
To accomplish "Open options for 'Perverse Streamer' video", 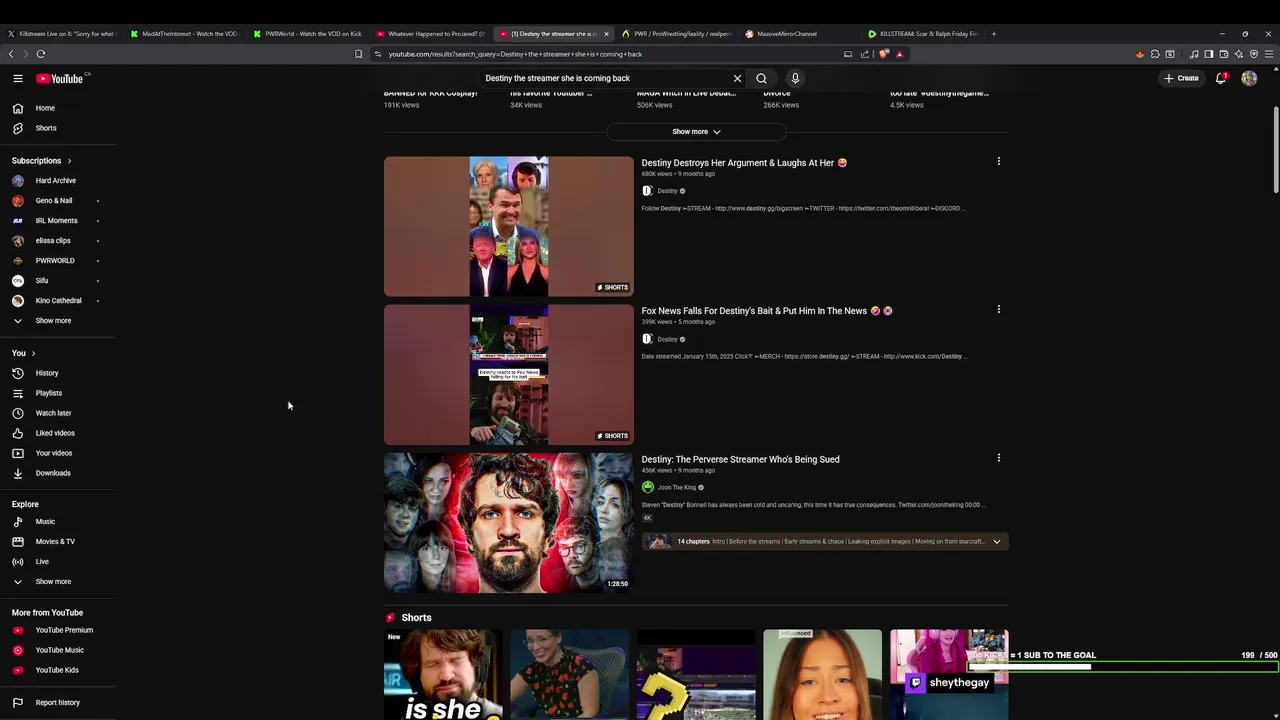I will click(x=998, y=458).
